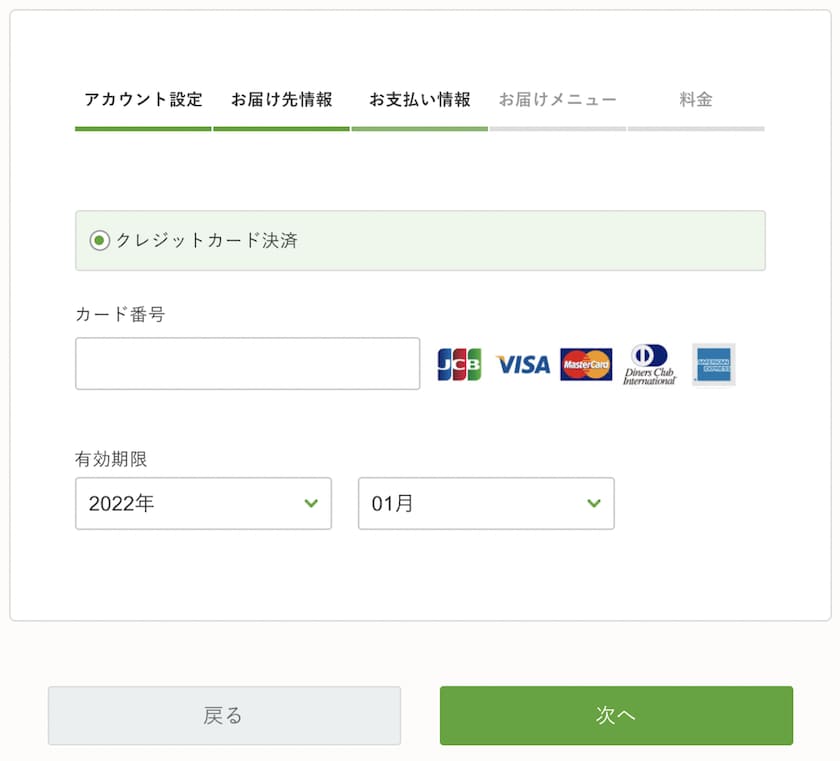
Task: Jump to the 料金 step tab
Action: [x=696, y=100]
